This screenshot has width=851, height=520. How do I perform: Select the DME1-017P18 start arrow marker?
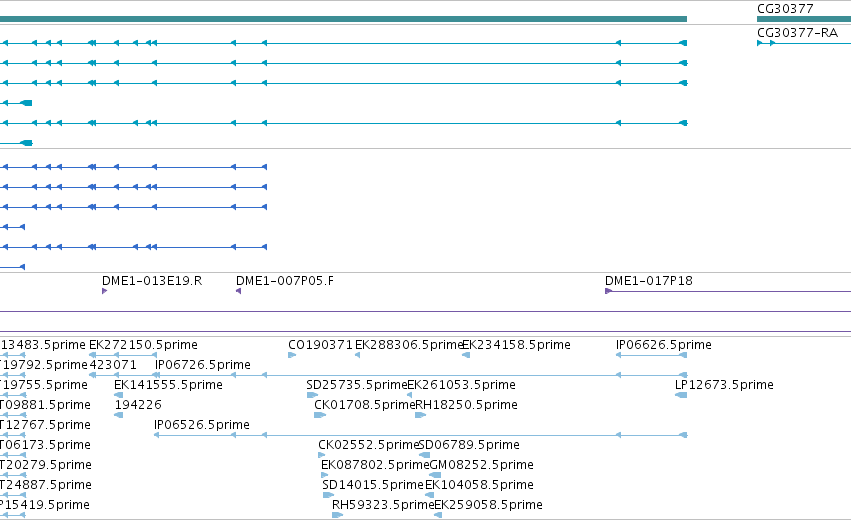[x=608, y=291]
